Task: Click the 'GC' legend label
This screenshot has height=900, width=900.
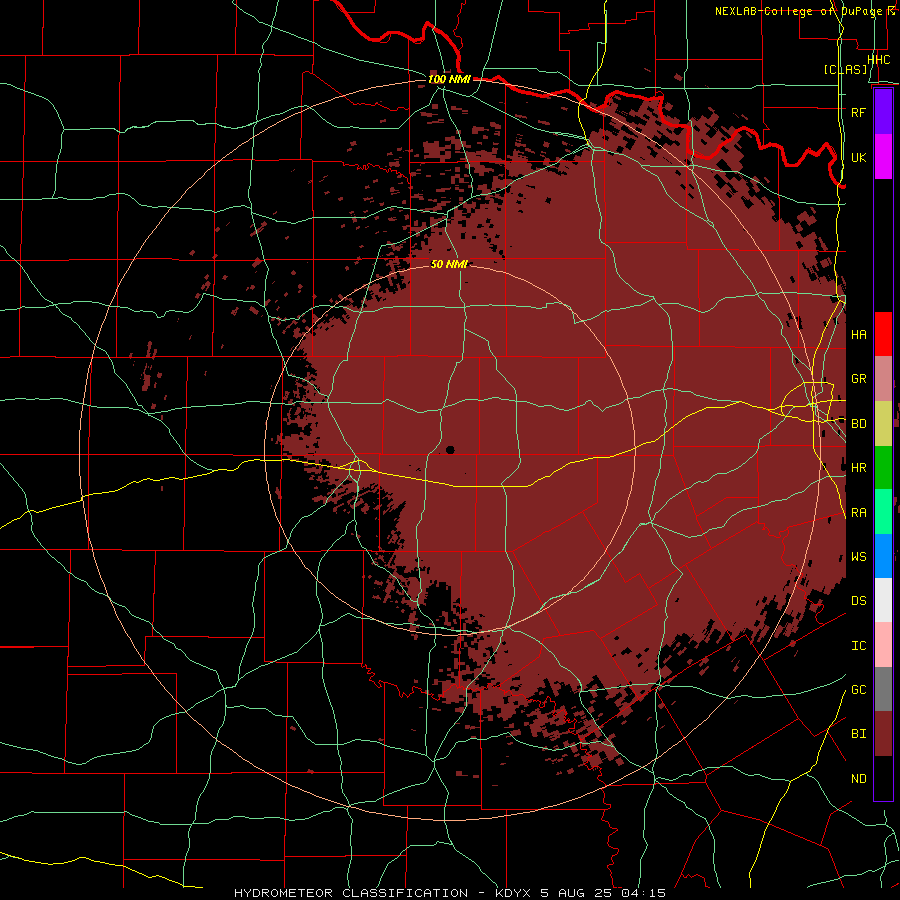Action: tap(858, 690)
